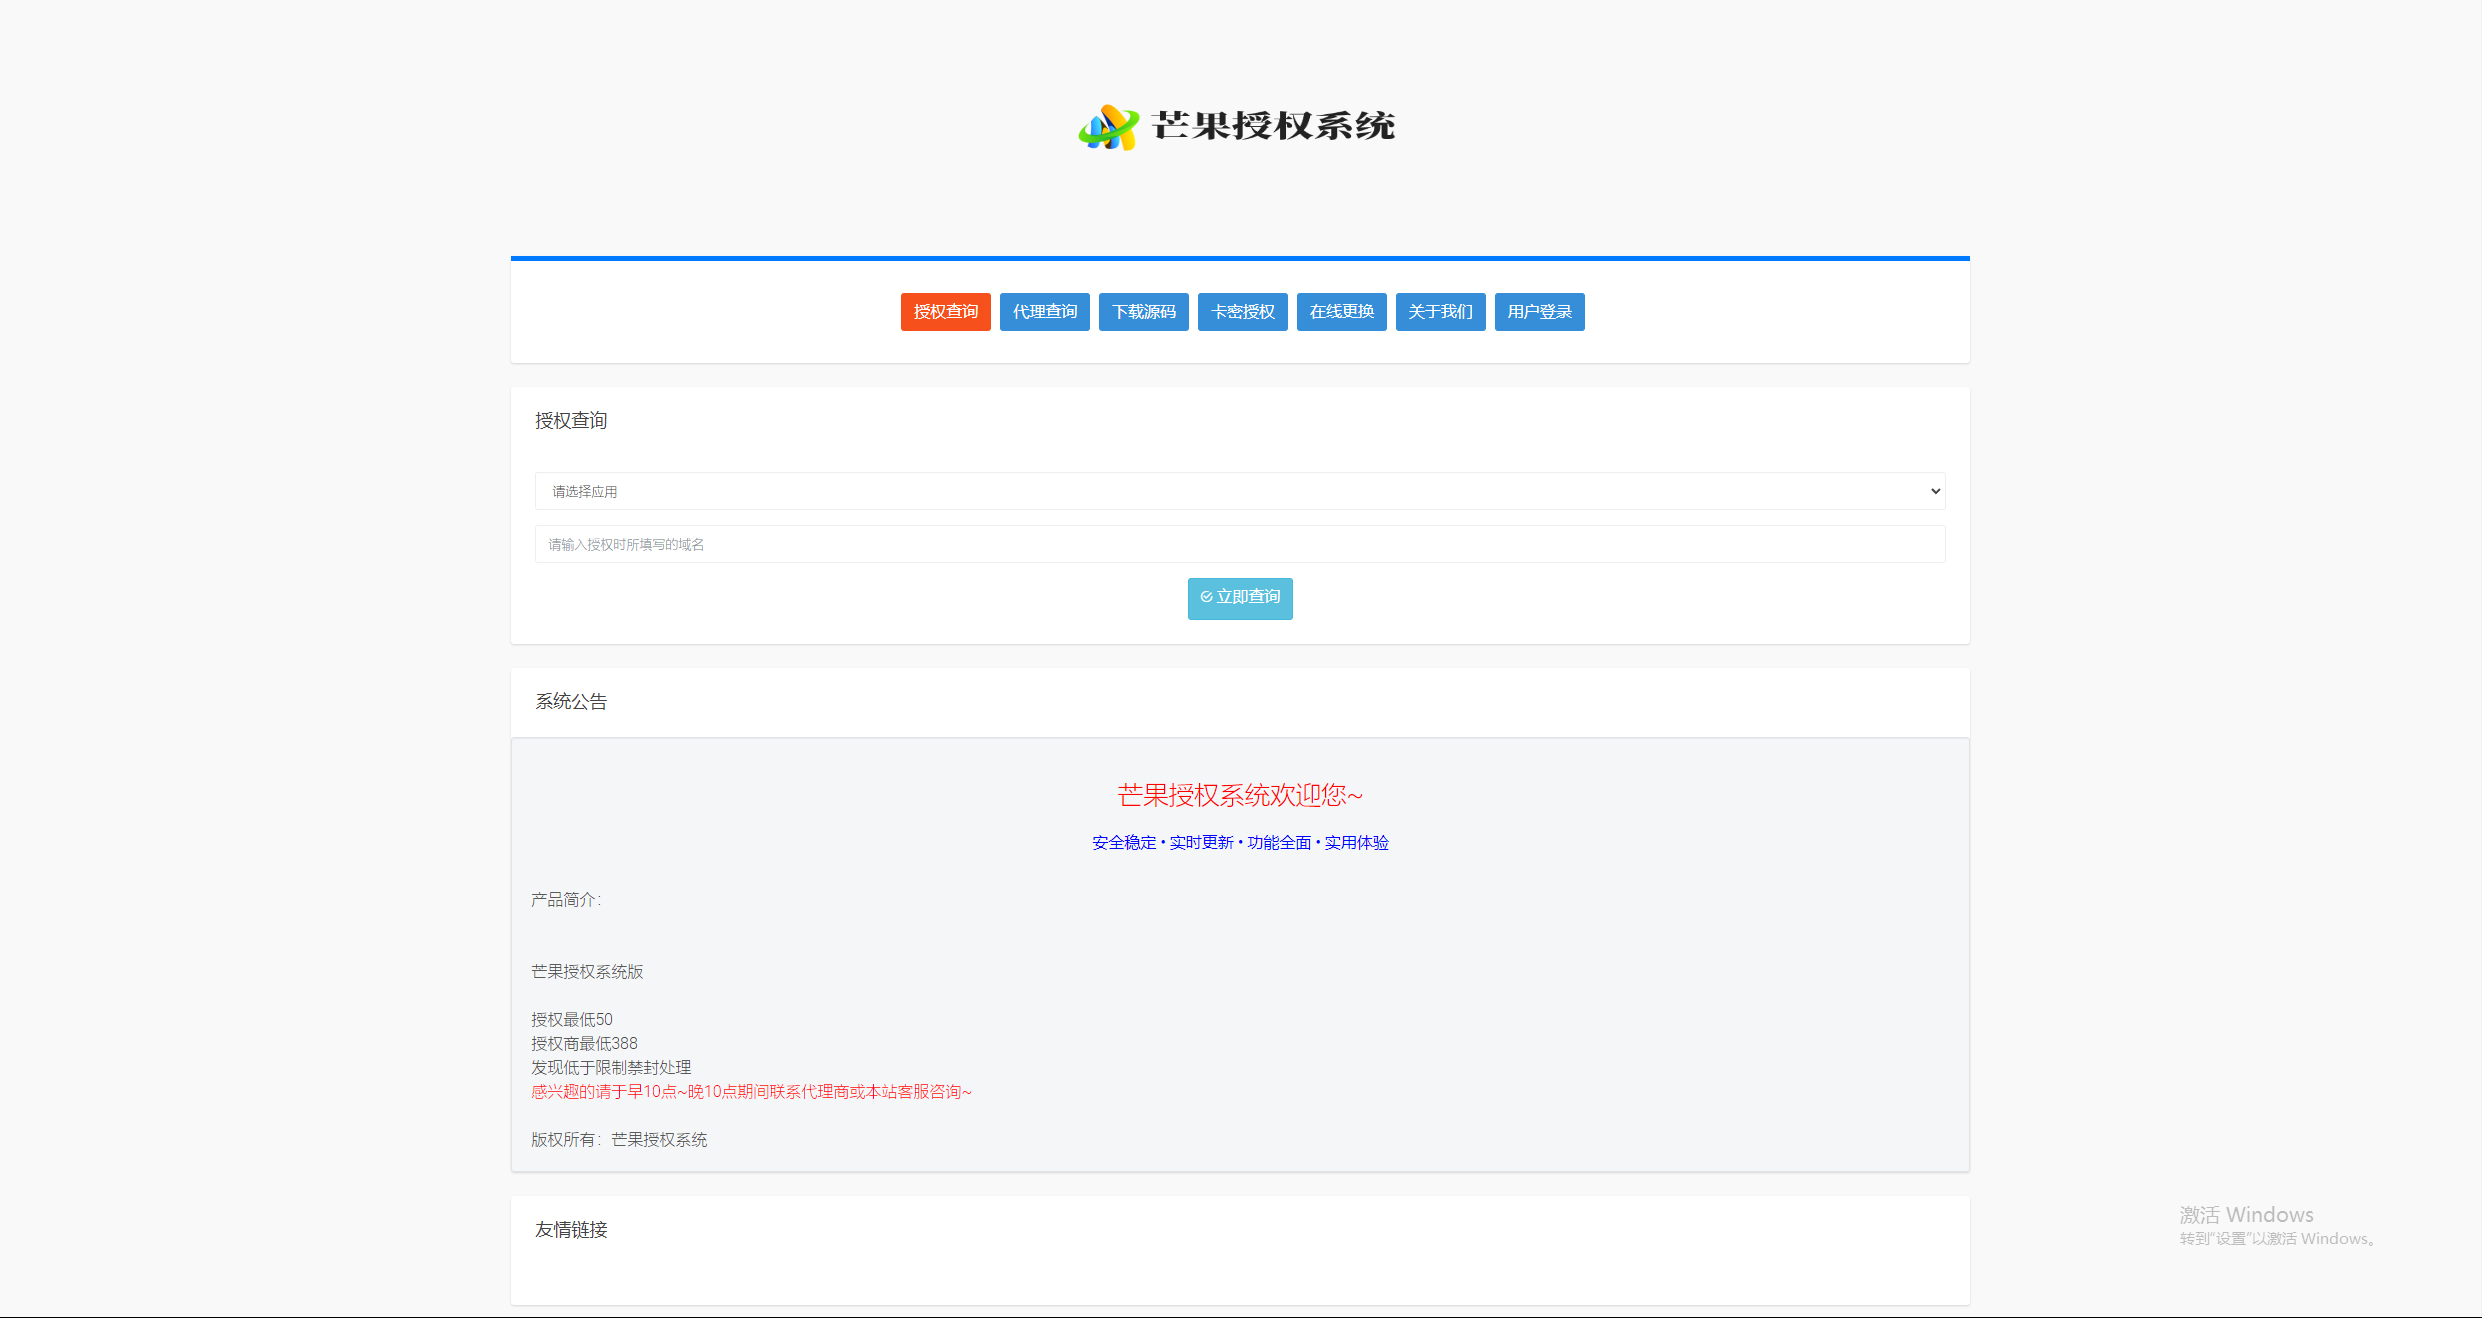
Task: Click the 代理查询 navigation button
Action: (1046, 310)
